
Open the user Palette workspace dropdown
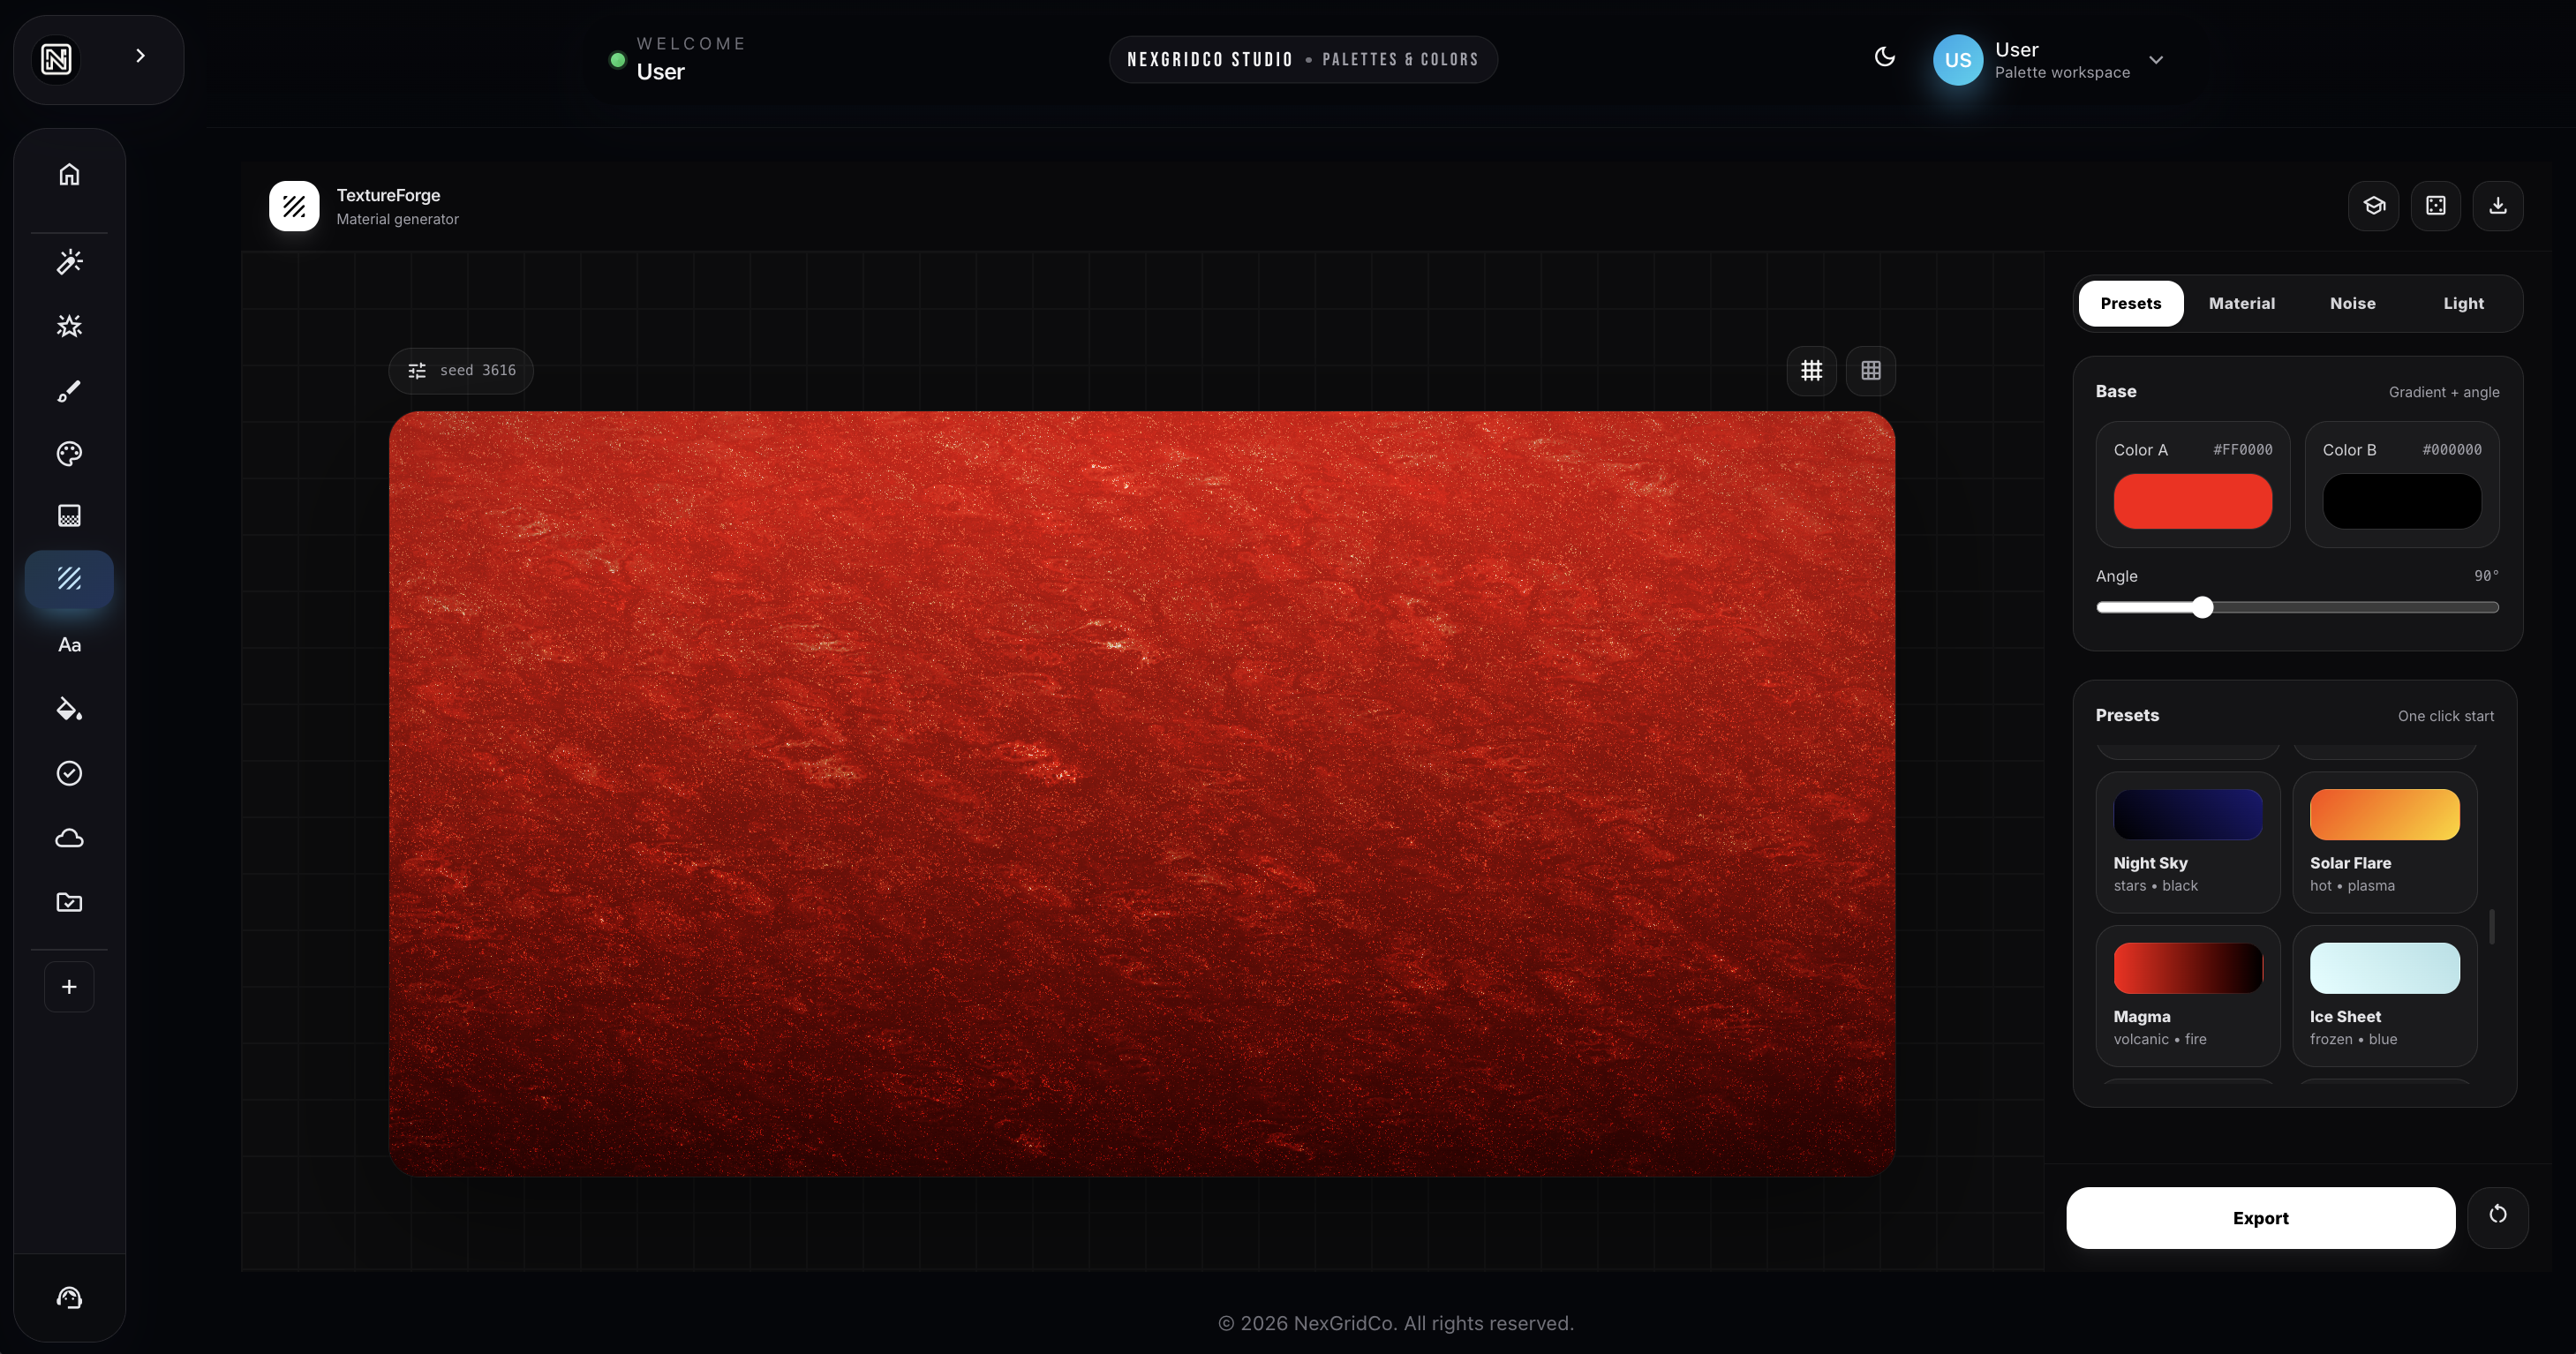[x=2155, y=60]
